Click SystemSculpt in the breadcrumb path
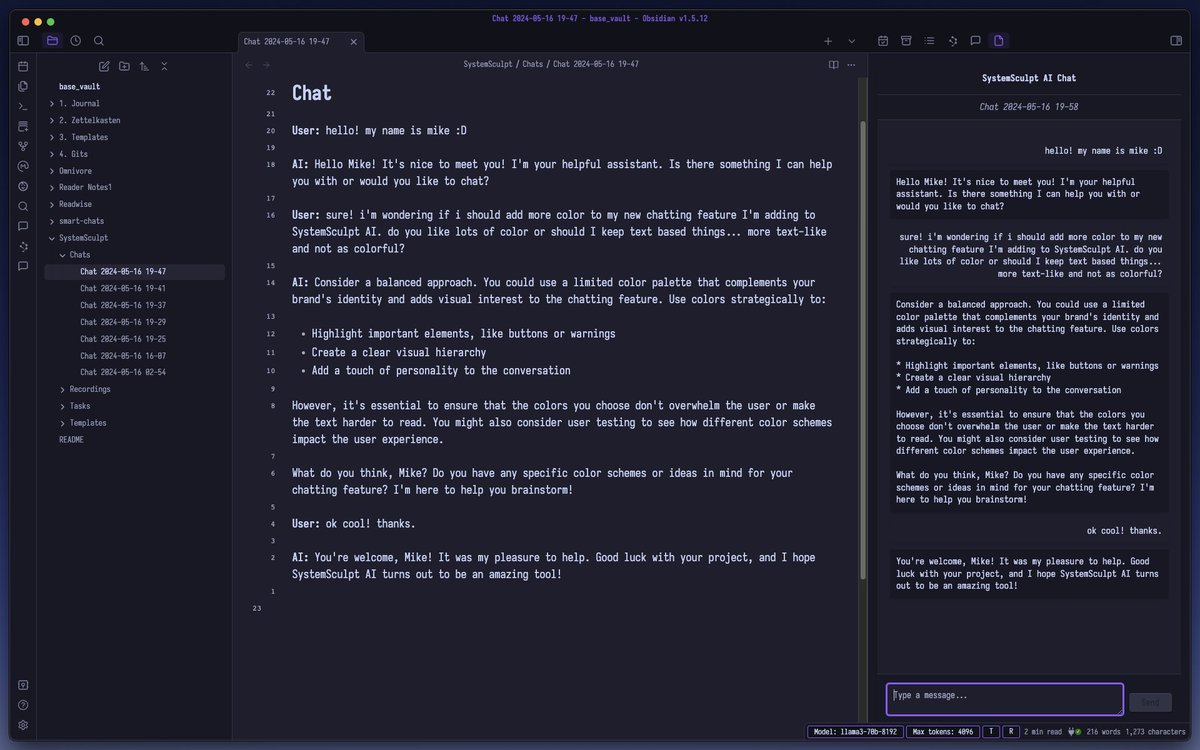 (488, 64)
